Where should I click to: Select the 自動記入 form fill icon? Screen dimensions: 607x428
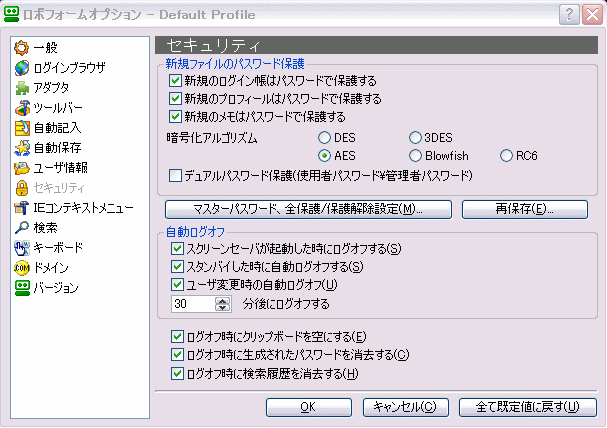[22, 128]
